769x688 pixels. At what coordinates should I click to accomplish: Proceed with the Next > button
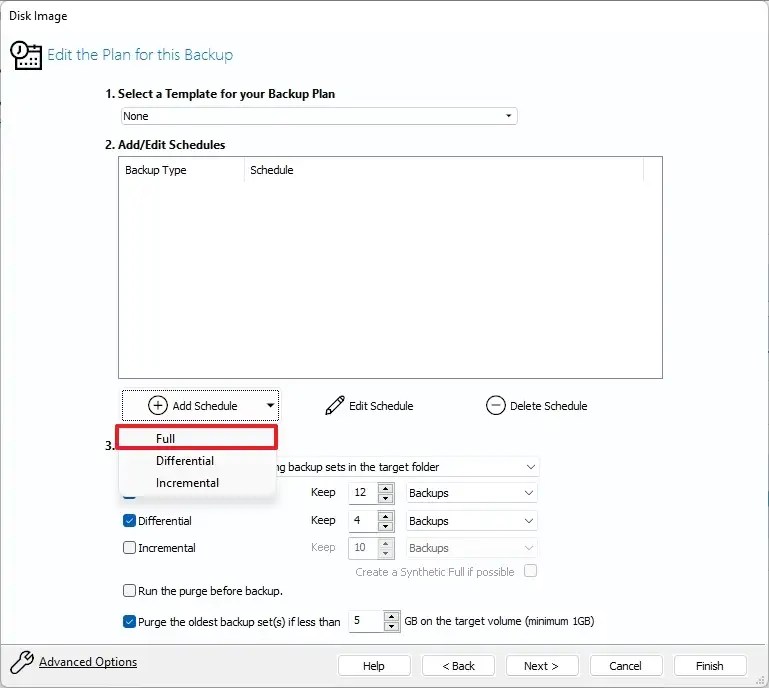click(541, 665)
